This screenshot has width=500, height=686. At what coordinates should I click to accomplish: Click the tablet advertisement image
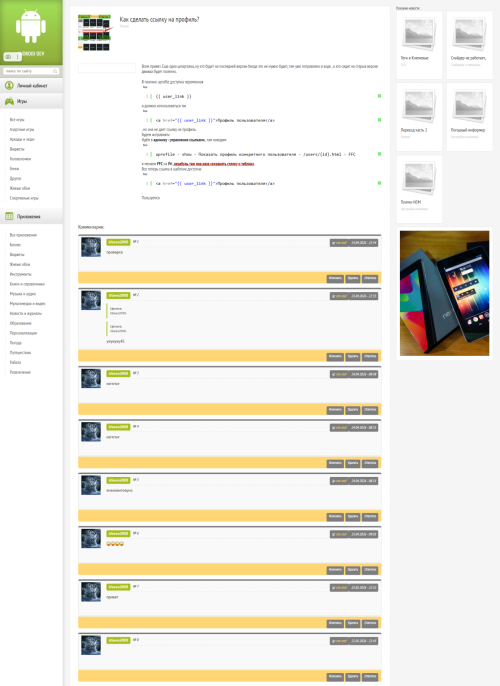[444, 293]
